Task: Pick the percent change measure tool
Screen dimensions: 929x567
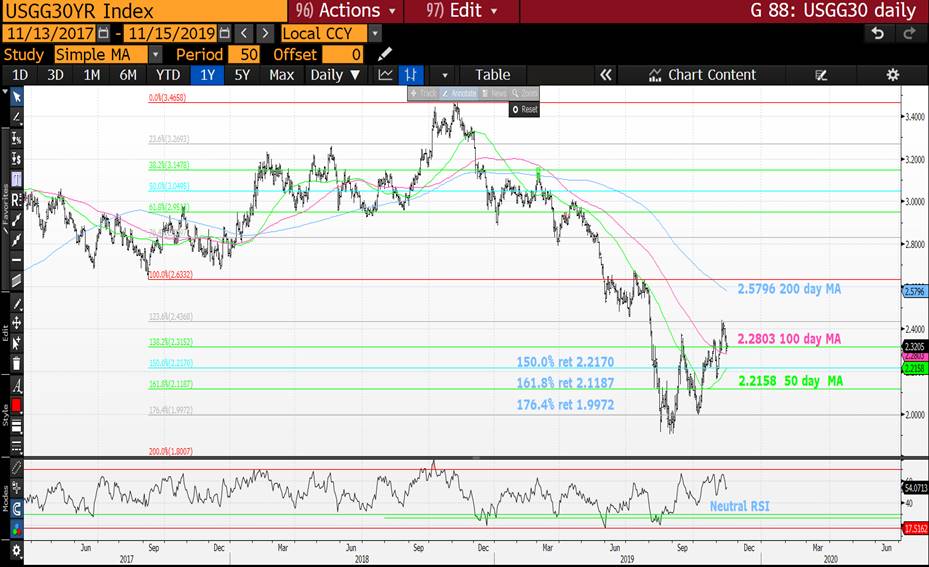Action: [x=16, y=139]
